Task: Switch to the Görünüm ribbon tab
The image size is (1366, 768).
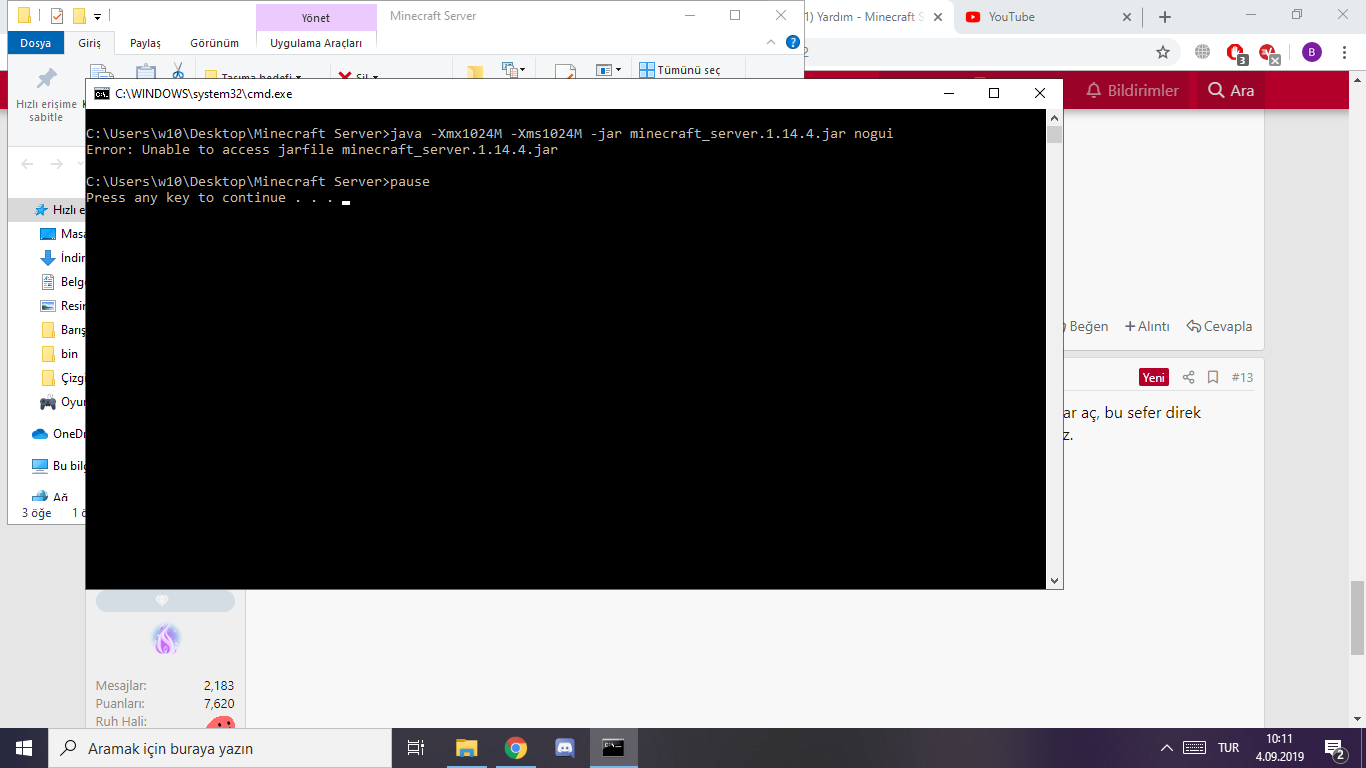Action: click(214, 43)
